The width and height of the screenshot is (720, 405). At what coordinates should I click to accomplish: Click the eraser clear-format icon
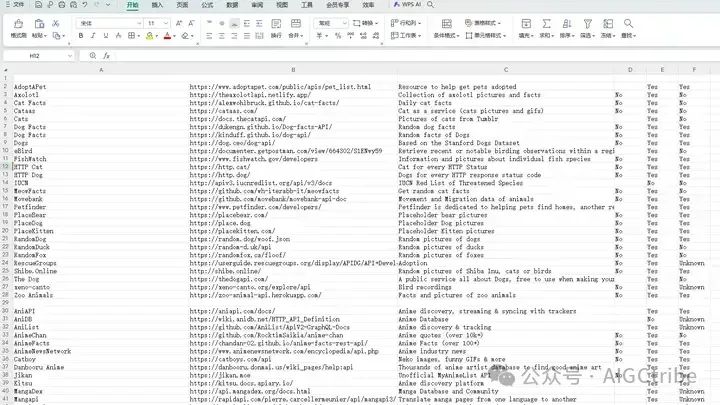(x=185, y=35)
